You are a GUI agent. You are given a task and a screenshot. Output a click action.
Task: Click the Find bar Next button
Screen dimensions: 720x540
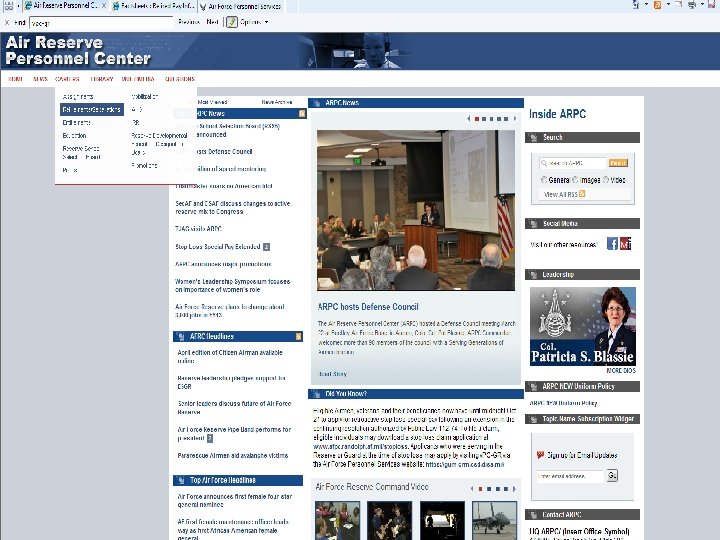click(212, 22)
